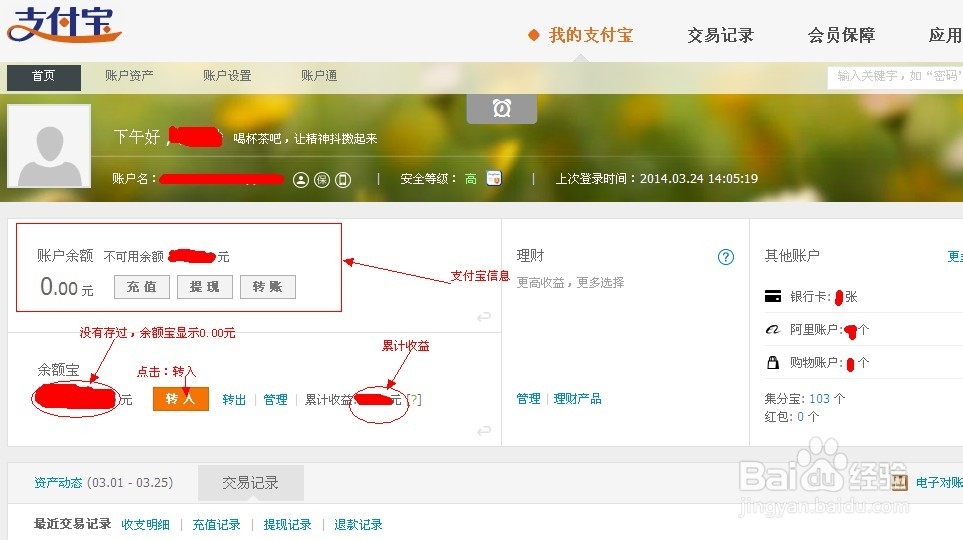Switch to the lower 交易记录 tab
Image resolution: width=963 pixels, height=540 pixels.
point(251,483)
